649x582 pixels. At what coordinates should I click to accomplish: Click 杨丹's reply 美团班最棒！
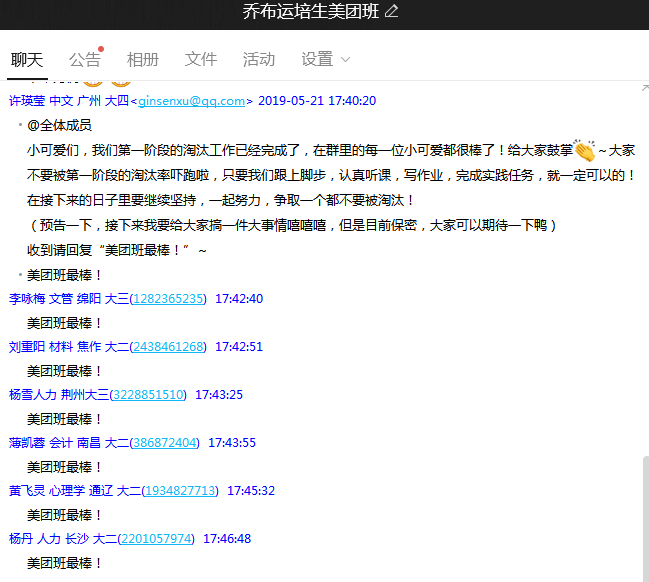[x=65, y=563]
